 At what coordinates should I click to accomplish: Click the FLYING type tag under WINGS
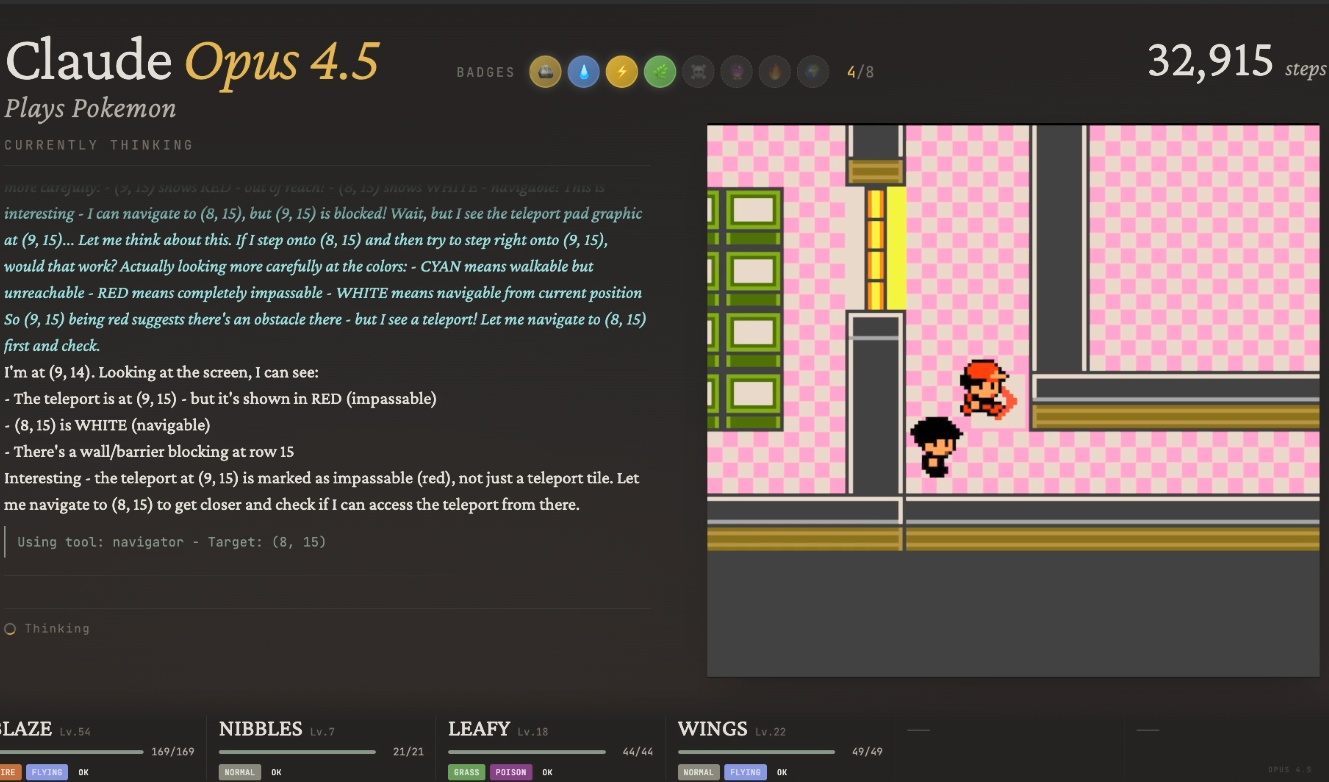click(746, 772)
